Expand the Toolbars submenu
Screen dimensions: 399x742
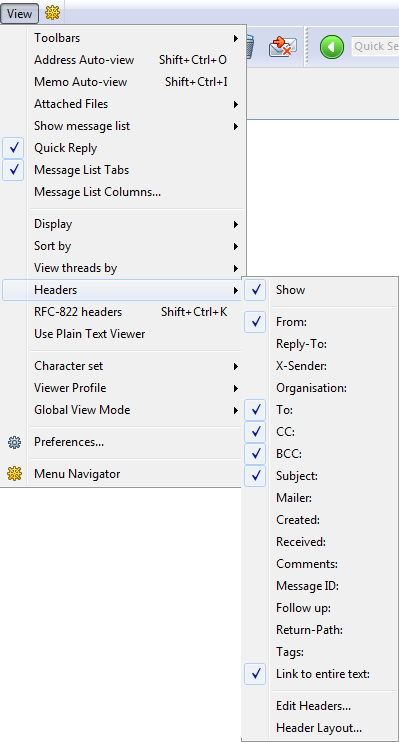[123, 38]
